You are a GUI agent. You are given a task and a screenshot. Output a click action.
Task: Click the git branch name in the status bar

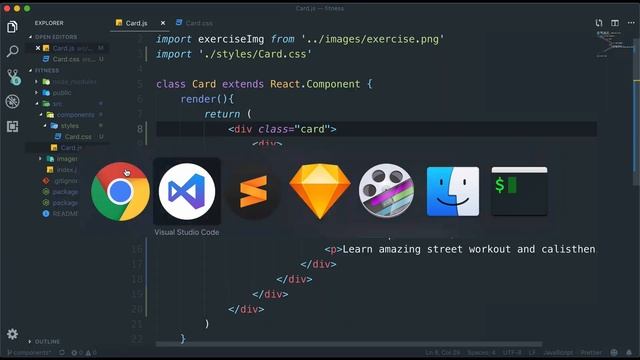pos(29,352)
